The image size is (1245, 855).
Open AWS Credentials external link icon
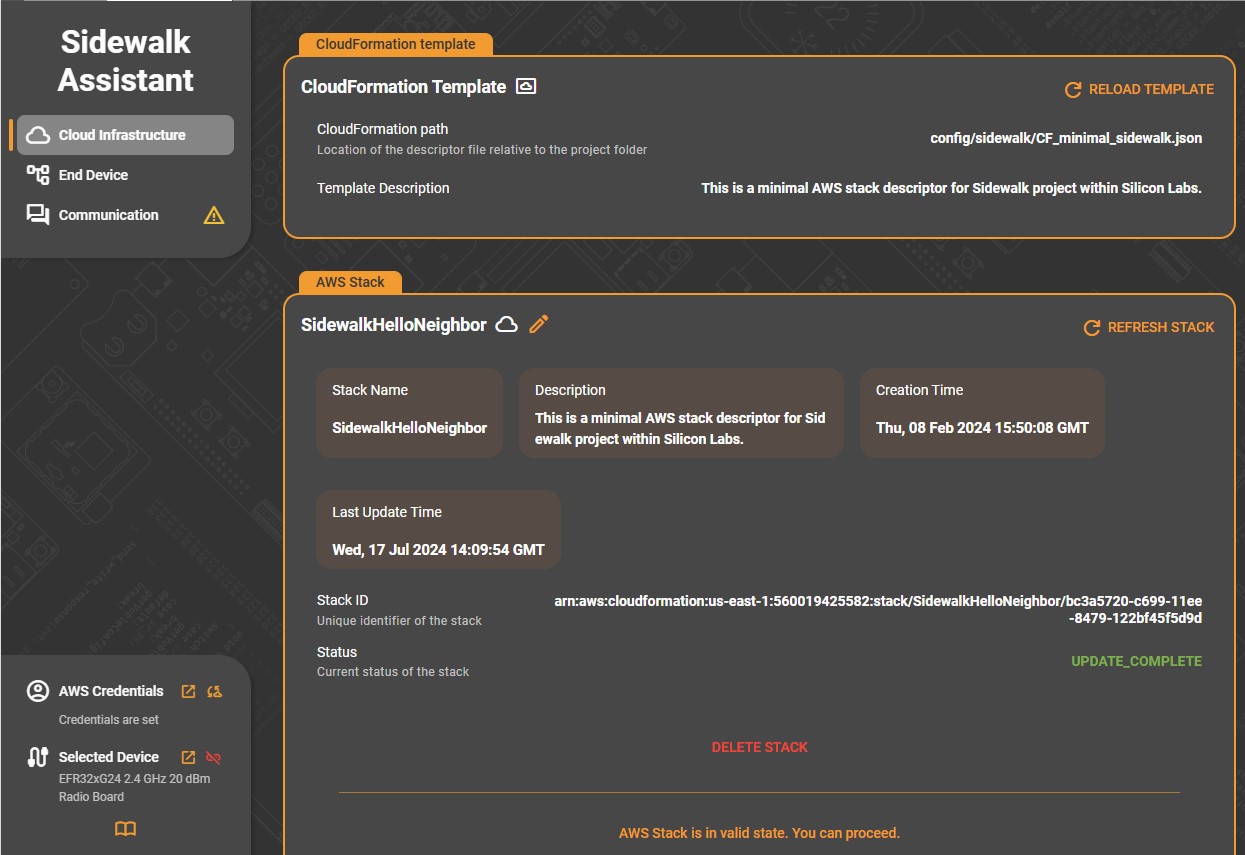coord(188,691)
